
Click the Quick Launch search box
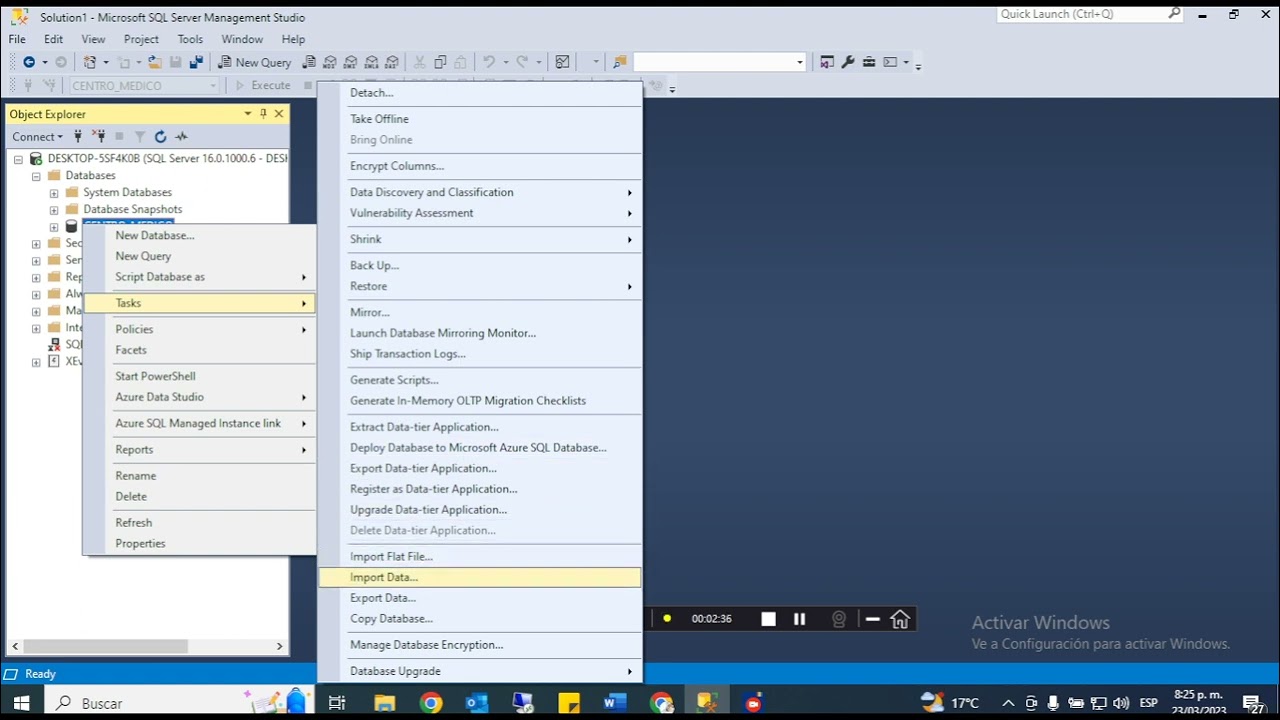(x=1090, y=14)
